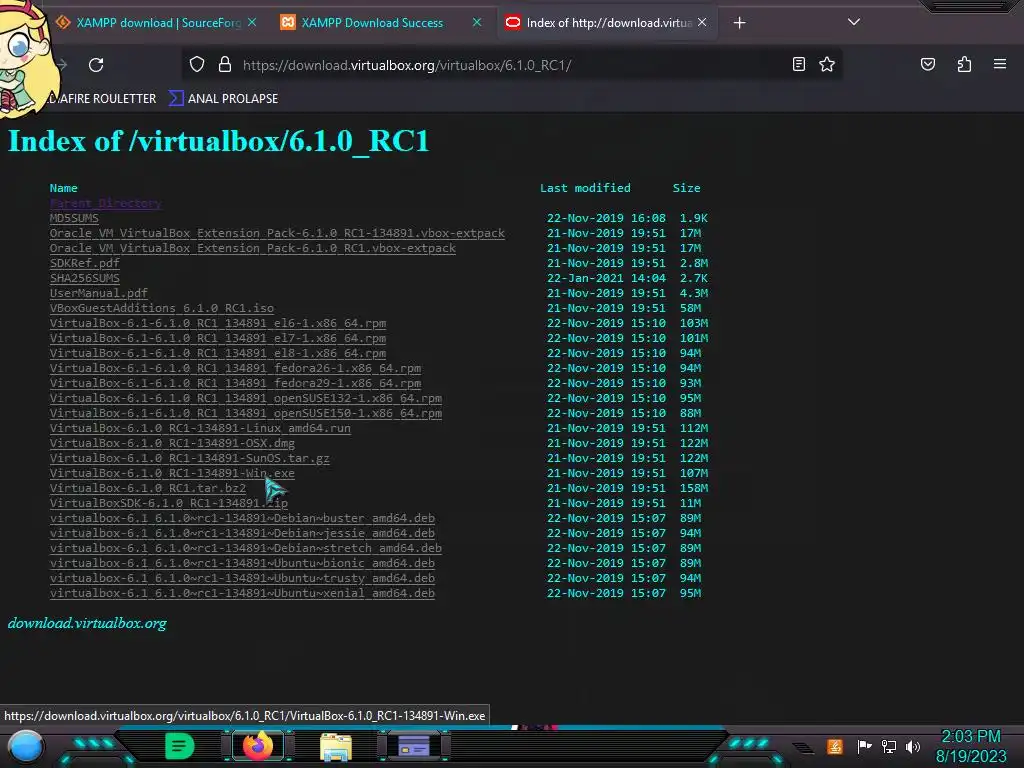This screenshot has height=768, width=1024.
Task: Open the Extensions puzzle icon
Action: tap(964, 64)
